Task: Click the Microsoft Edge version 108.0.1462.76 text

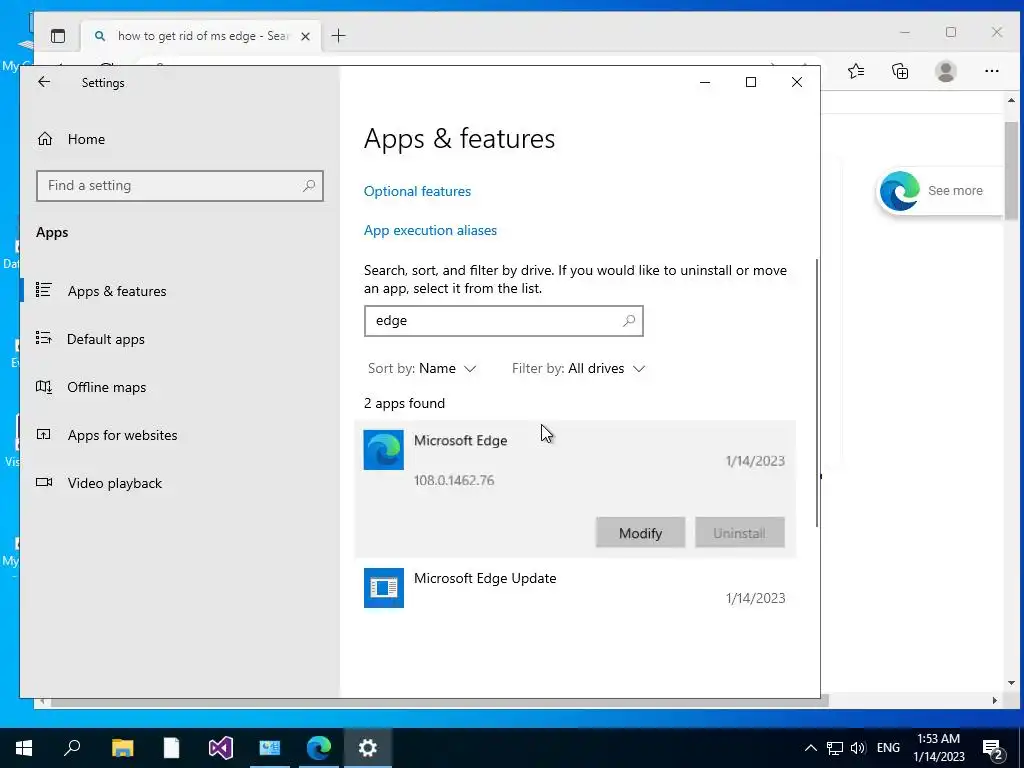Action: 454,481
